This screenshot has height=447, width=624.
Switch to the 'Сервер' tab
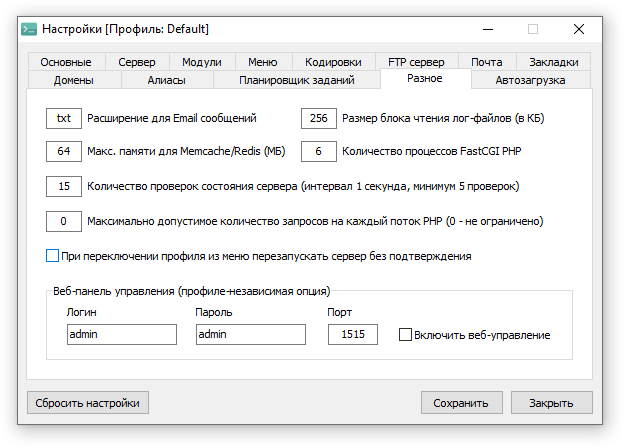(137, 62)
